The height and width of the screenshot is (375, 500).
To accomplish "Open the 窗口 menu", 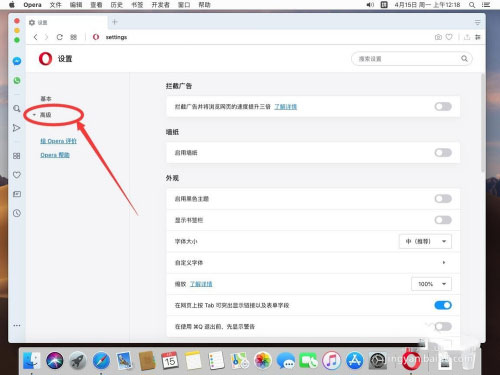I will point(184,5).
